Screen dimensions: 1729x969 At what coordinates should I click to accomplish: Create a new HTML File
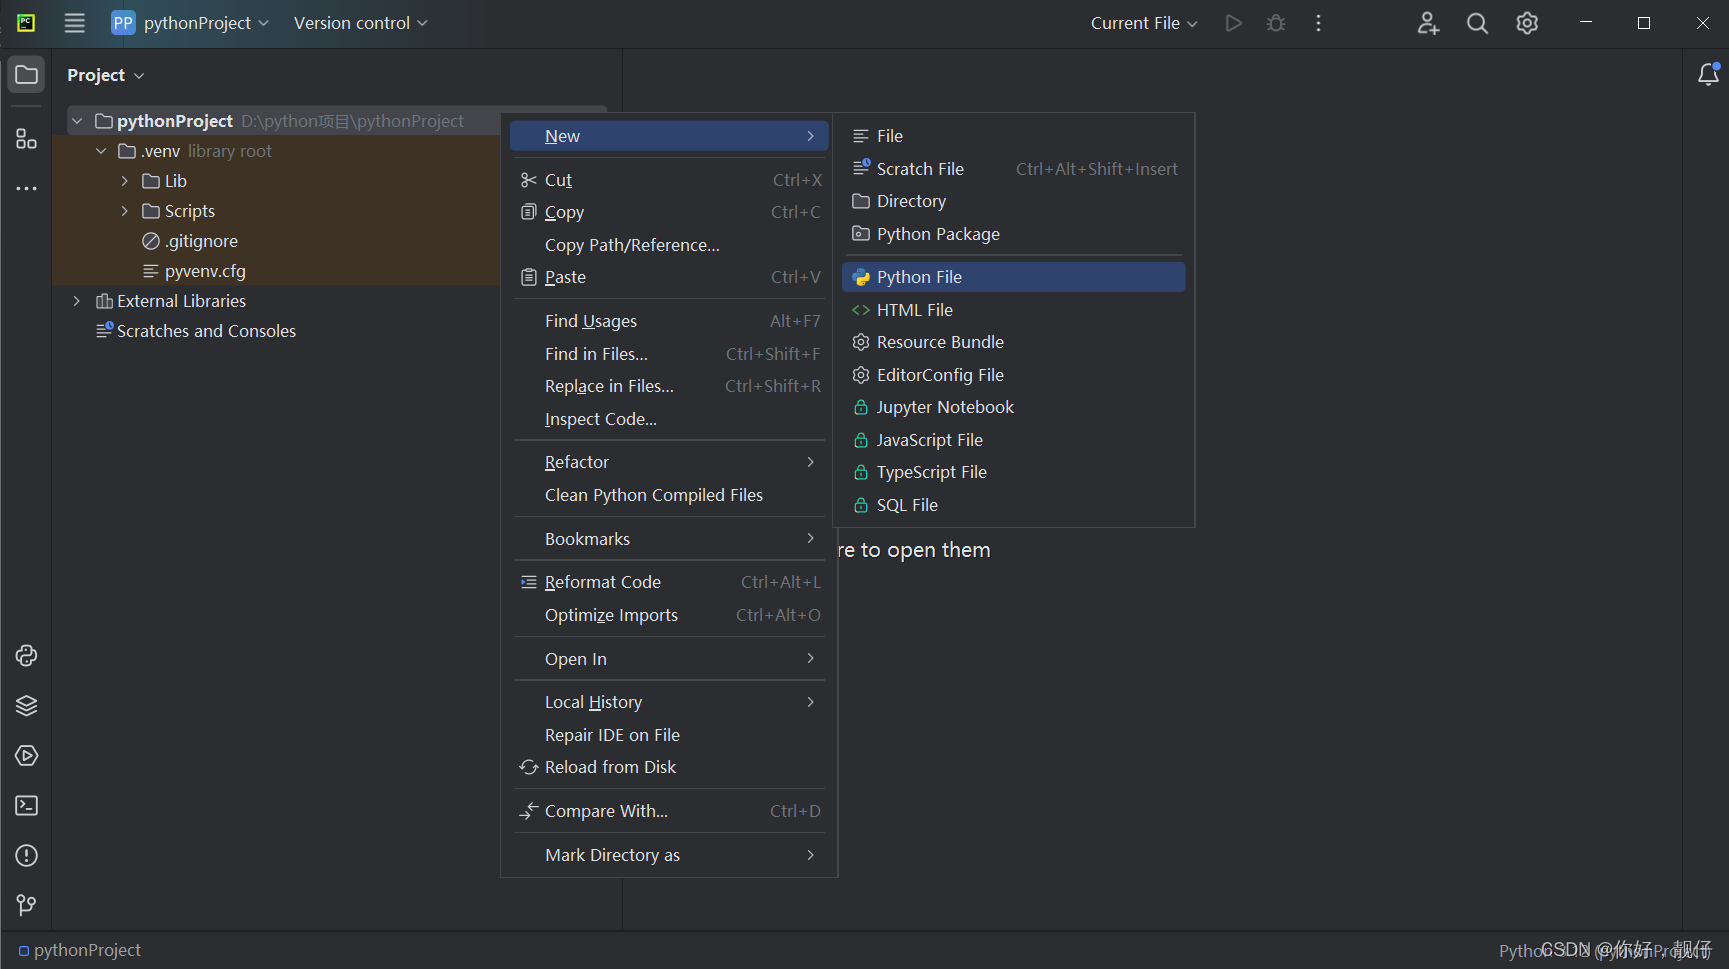(x=1014, y=310)
